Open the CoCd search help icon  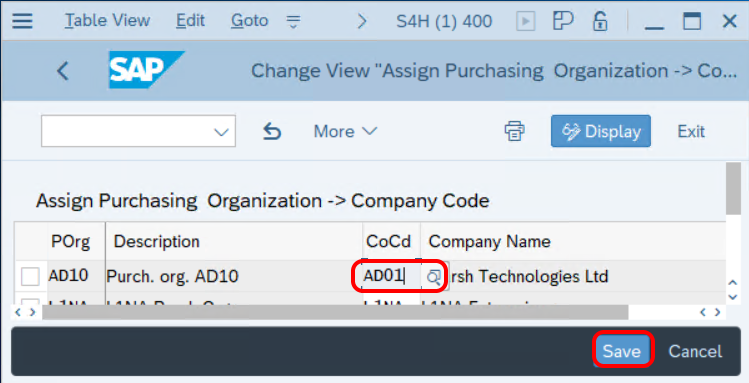click(433, 276)
